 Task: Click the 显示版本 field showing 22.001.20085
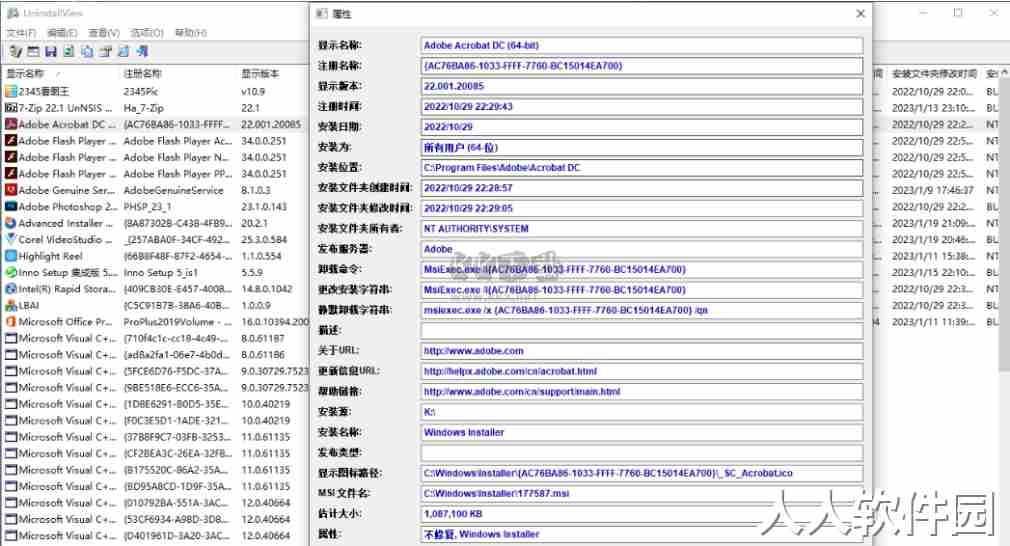click(x=642, y=86)
